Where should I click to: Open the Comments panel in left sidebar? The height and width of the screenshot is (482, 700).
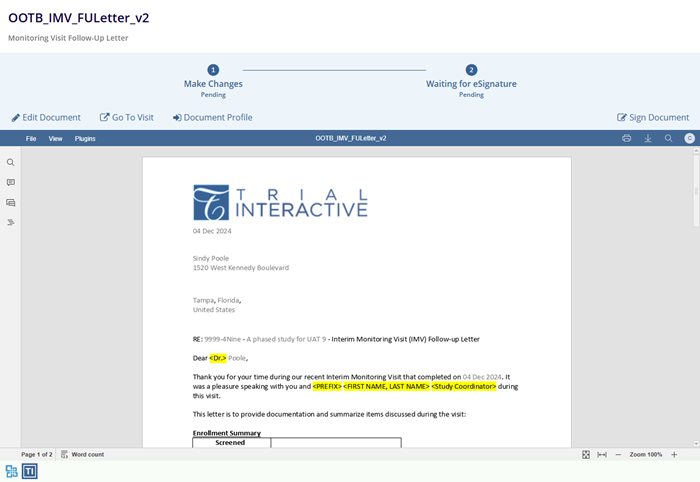click(x=11, y=182)
